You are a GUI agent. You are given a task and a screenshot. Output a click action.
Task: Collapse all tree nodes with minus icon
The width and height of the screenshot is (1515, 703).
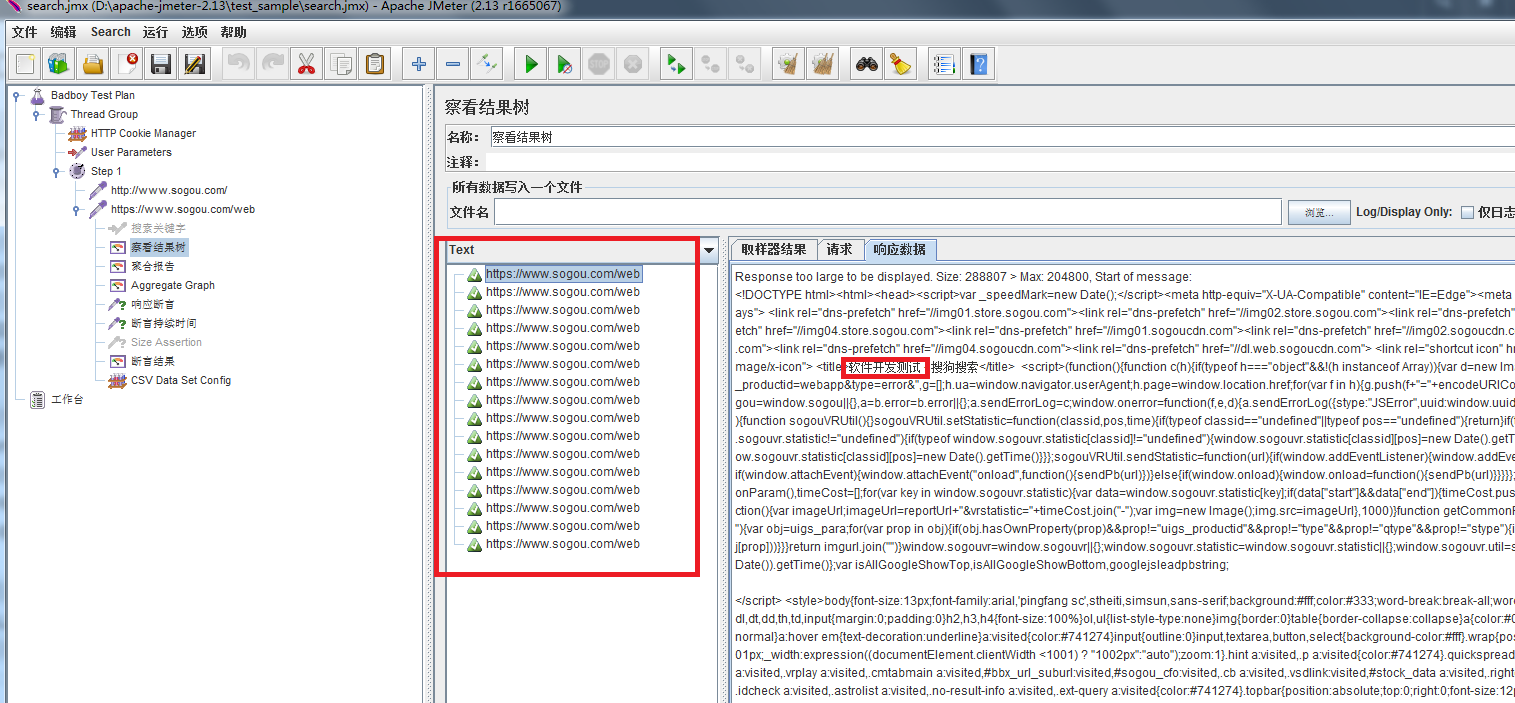coord(453,65)
